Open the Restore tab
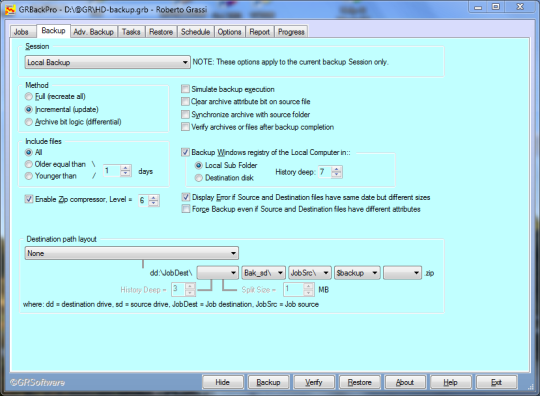540x396 pixels. (x=161, y=32)
